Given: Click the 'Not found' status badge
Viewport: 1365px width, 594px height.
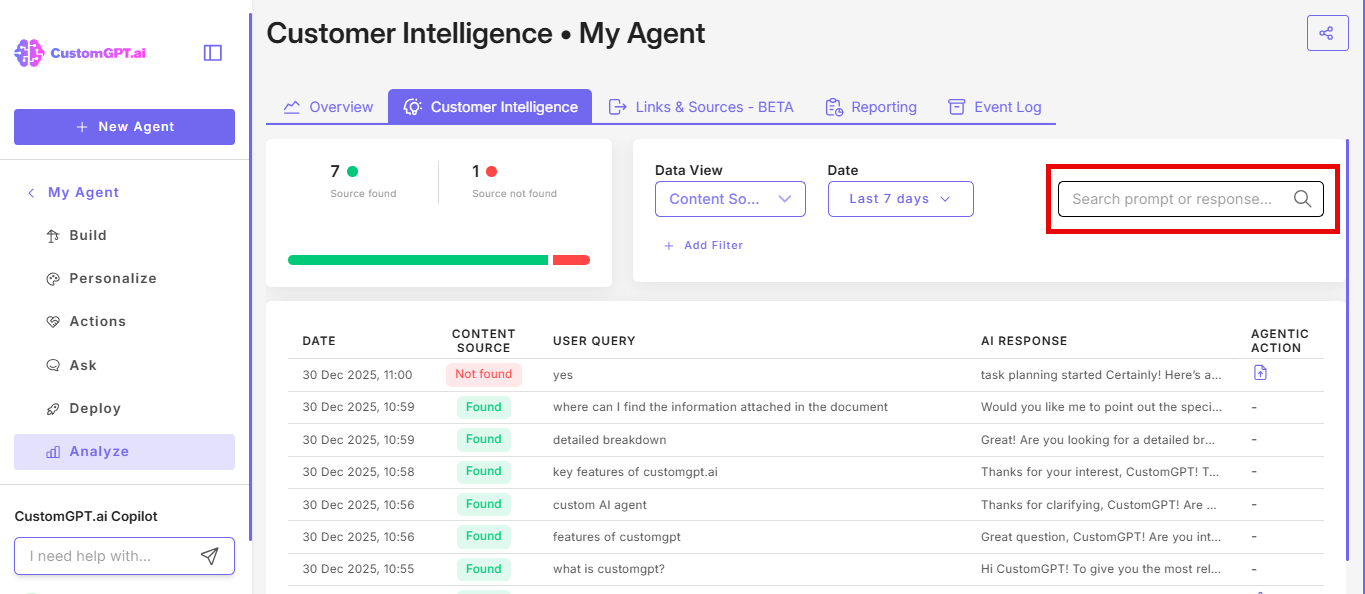Looking at the screenshot, I should [x=483, y=374].
